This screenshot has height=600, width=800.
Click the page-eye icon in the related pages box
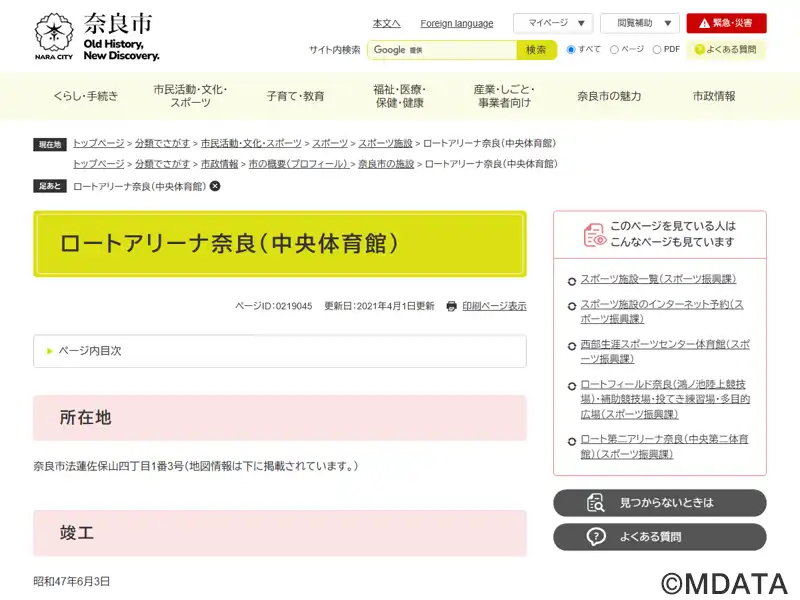594,235
